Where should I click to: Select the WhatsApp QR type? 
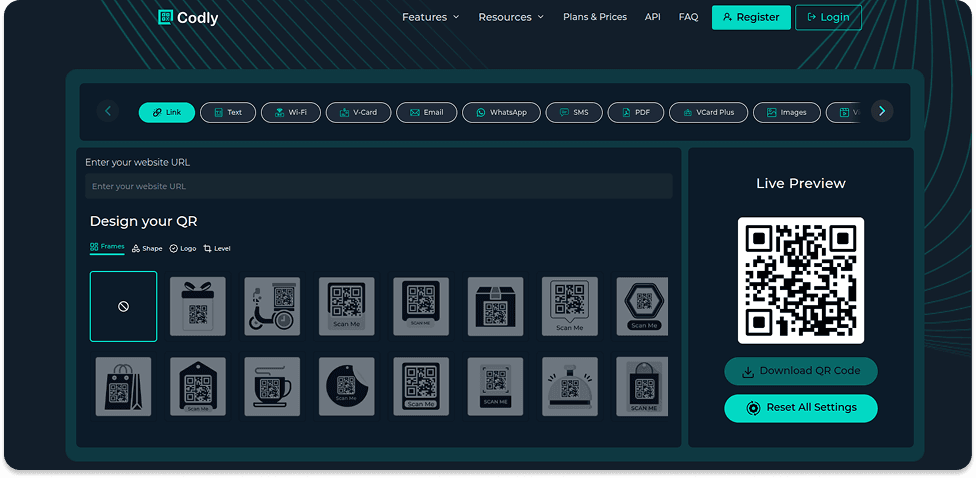click(501, 112)
